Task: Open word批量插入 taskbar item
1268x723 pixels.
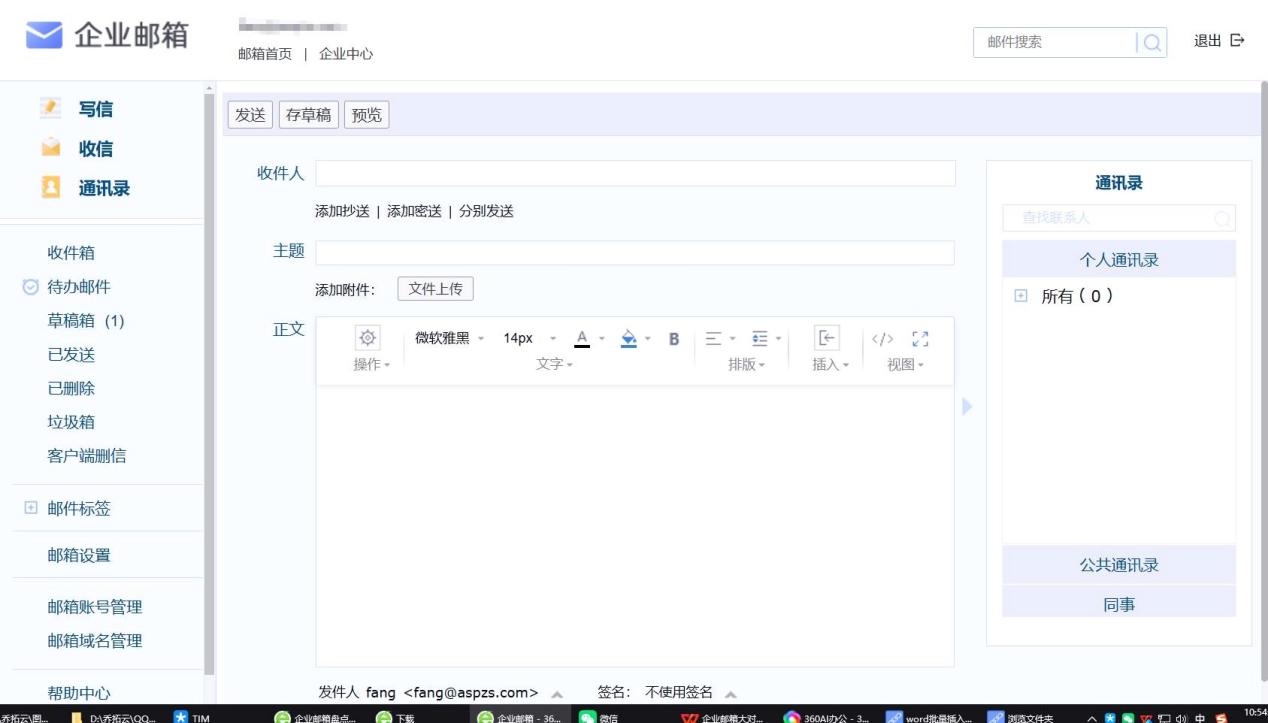Action: coord(929,716)
